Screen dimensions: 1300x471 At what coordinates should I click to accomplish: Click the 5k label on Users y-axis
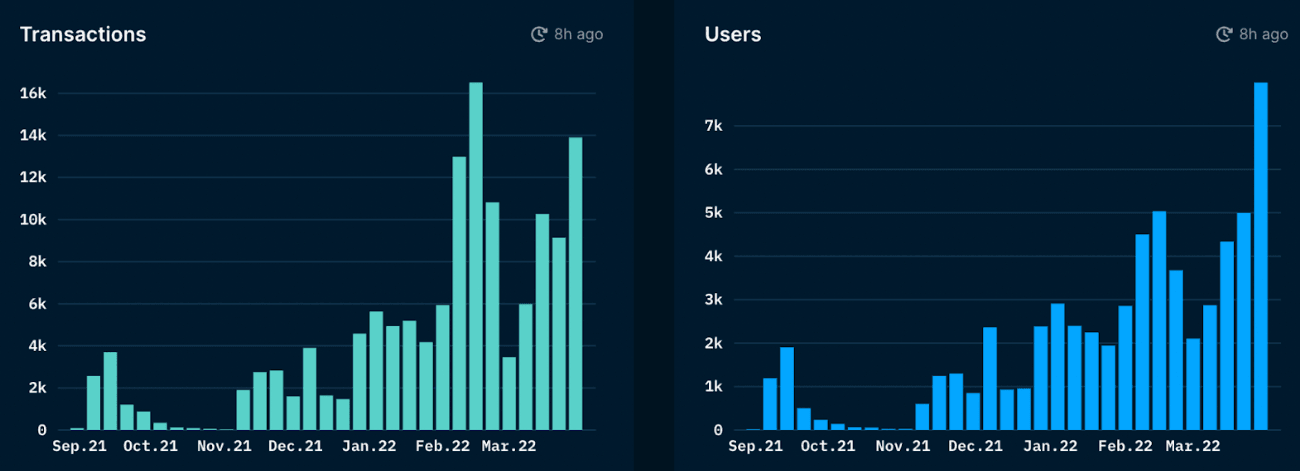tap(713, 213)
